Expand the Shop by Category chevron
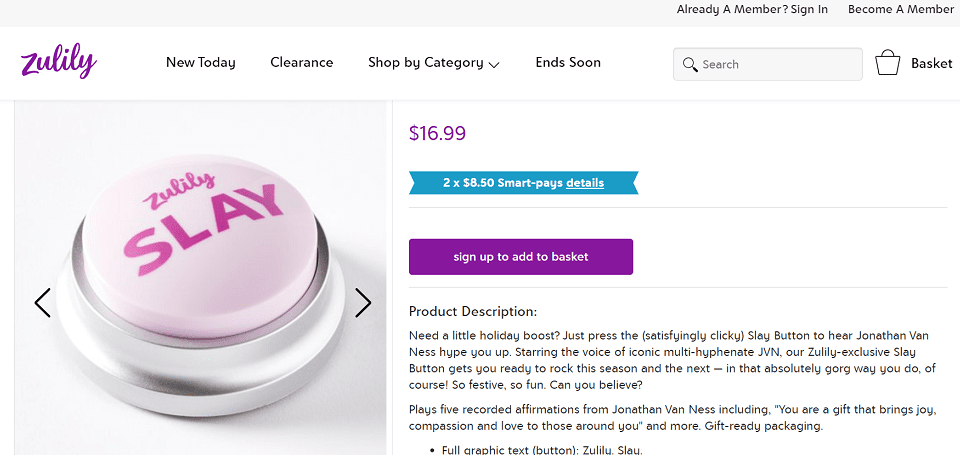This screenshot has height=455, width=960. click(x=494, y=64)
